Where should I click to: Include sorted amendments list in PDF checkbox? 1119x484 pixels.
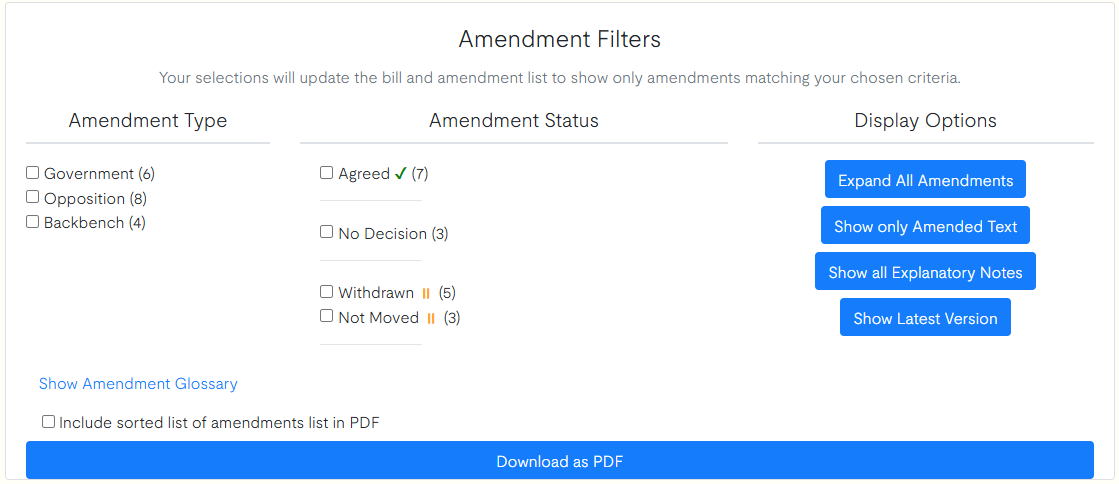pyautogui.click(x=48, y=422)
